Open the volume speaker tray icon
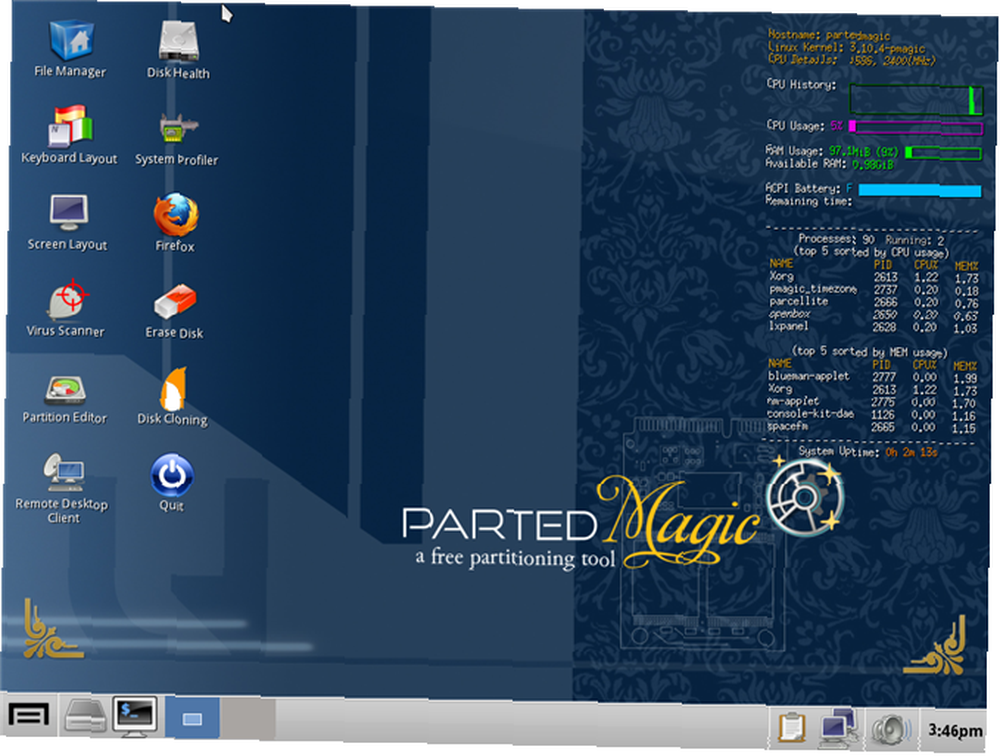1000x756 pixels. click(891, 730)
